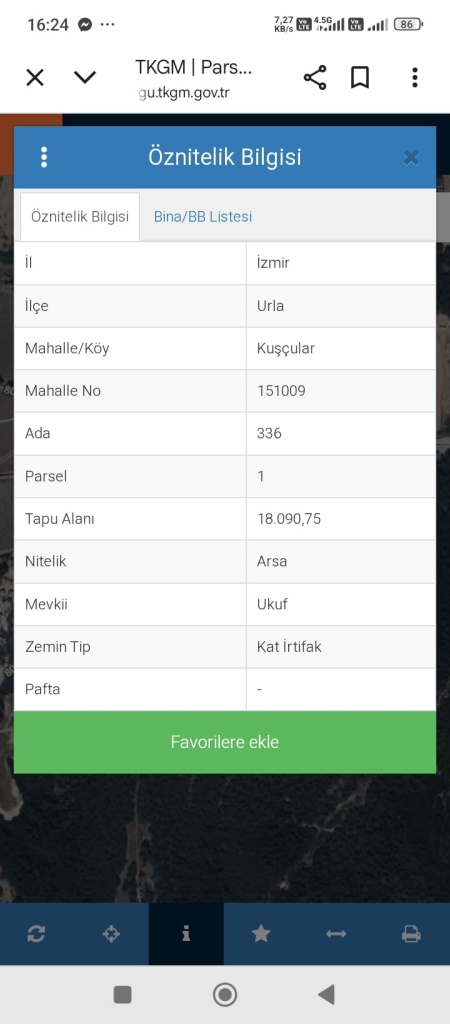Toggle the info tool in bottom toolbar

(186, 934)
